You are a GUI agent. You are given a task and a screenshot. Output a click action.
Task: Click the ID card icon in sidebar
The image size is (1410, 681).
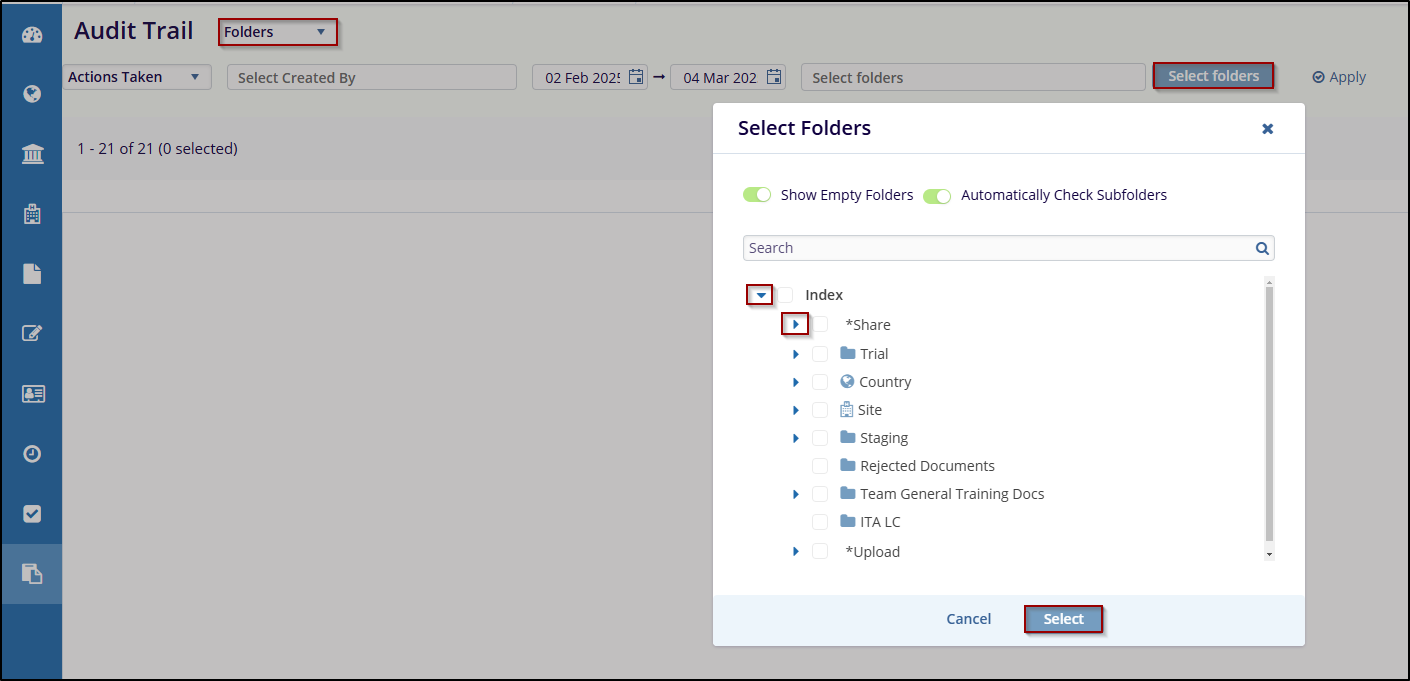[x=32, y=394]
